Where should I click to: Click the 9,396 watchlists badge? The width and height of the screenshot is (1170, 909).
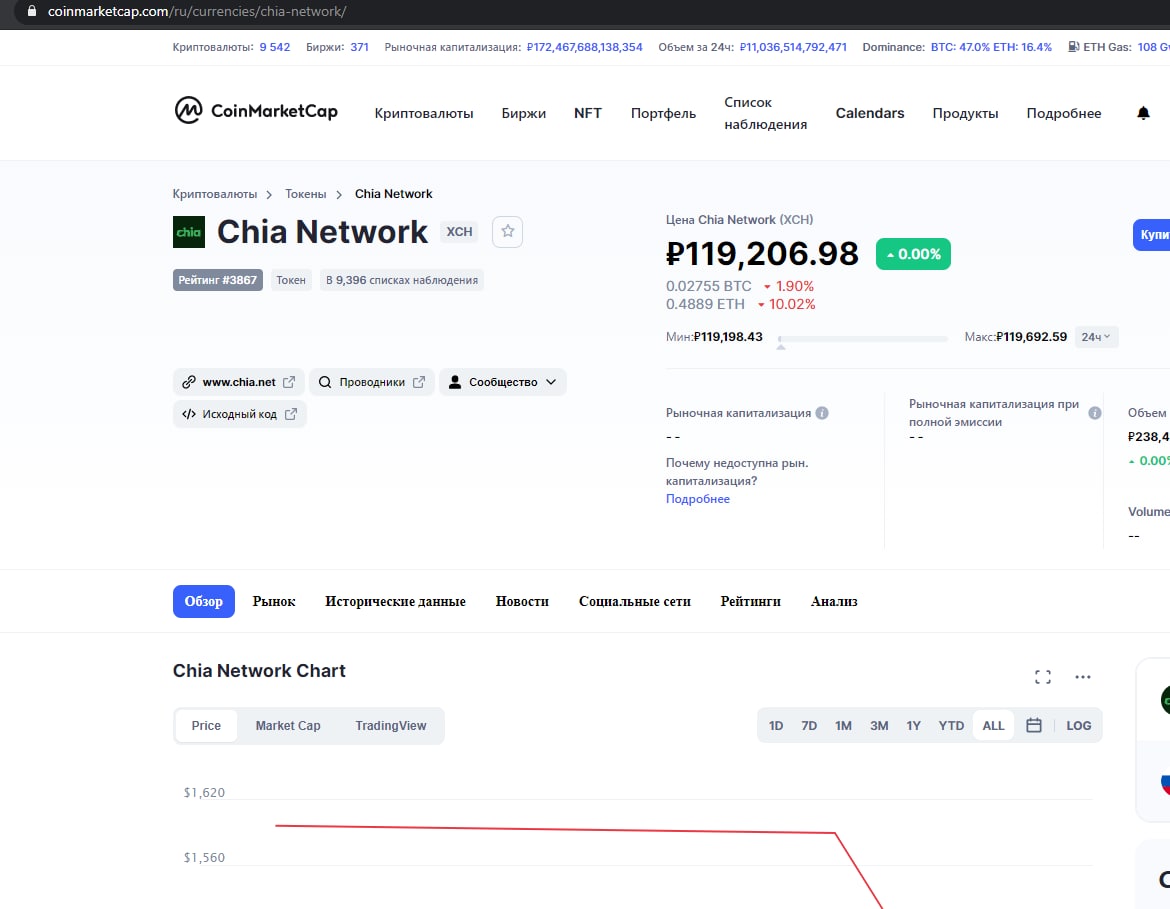pos(402,280)
